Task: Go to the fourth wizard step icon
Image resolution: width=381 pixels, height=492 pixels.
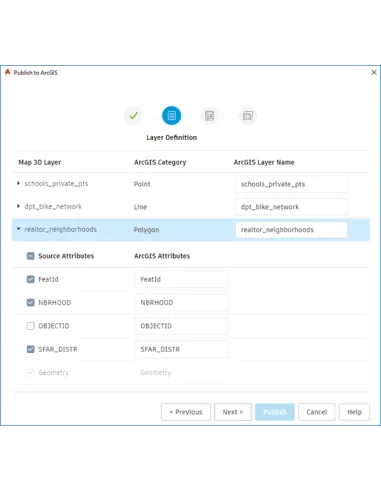Action: coord(248,116)
